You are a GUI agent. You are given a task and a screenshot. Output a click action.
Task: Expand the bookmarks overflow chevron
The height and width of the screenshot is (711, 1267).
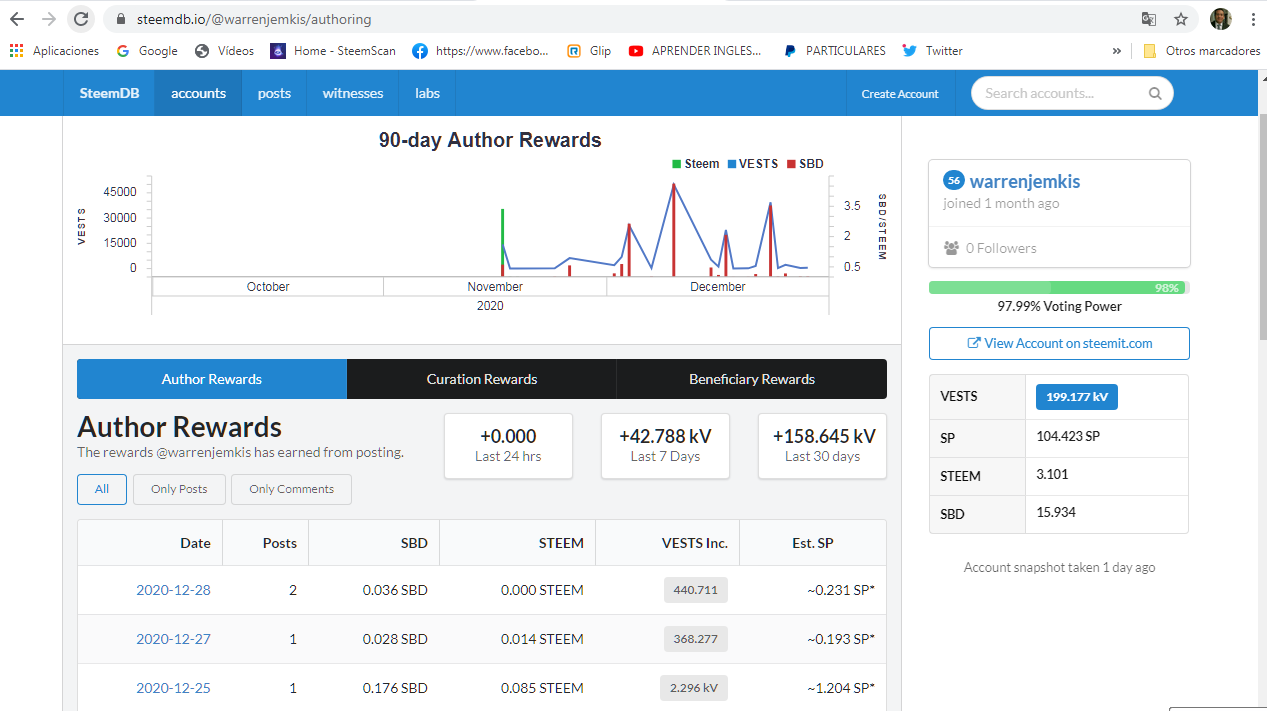click(x=1117, y=51)
